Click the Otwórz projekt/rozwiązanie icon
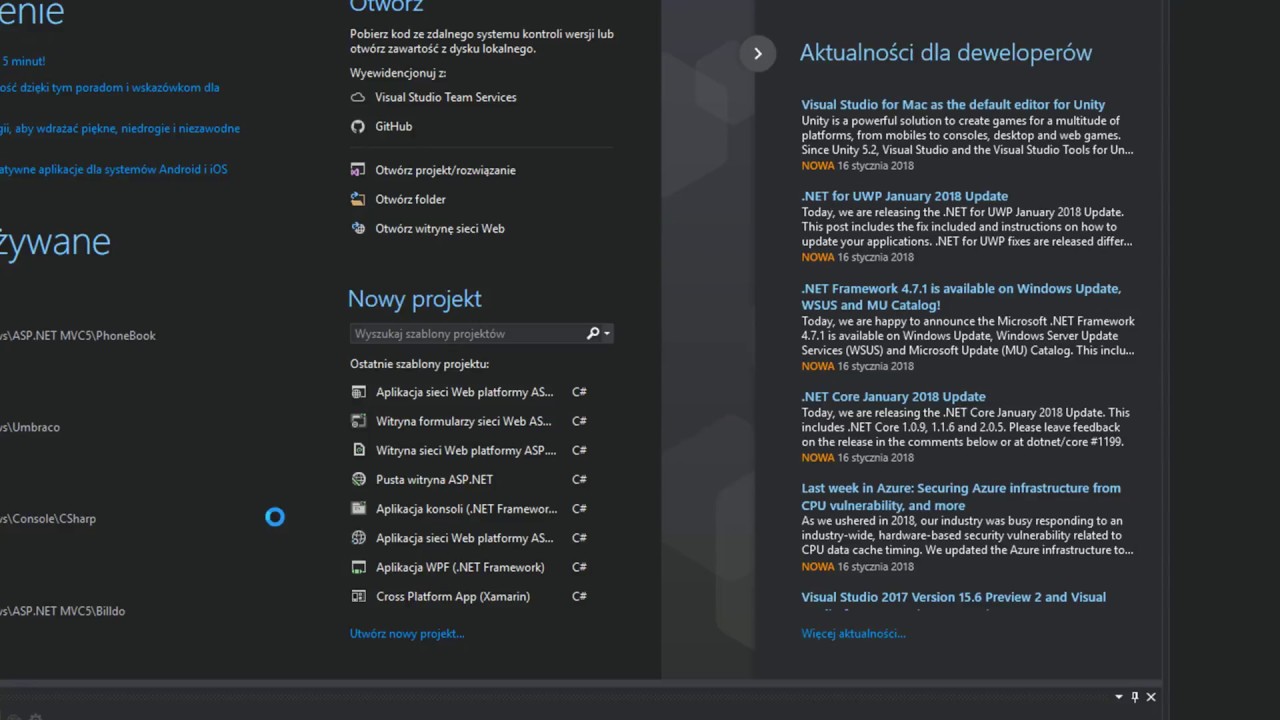The image size is (1280, 720). [x=358, y=170]
